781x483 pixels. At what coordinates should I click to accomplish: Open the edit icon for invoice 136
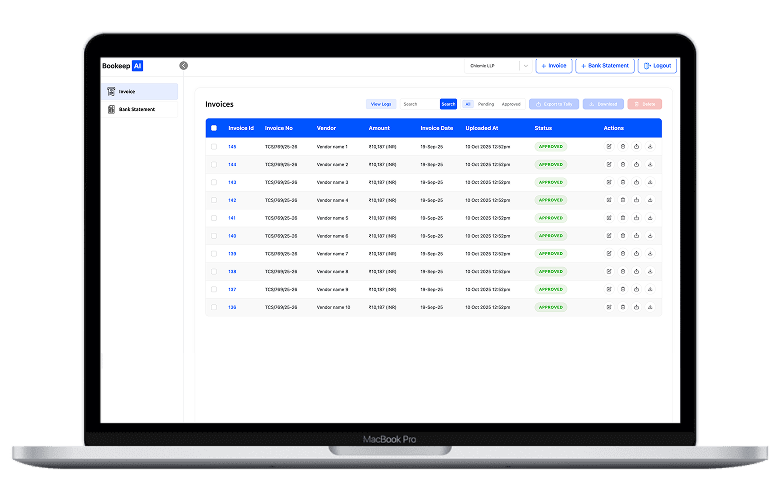[x=609, y=307]
